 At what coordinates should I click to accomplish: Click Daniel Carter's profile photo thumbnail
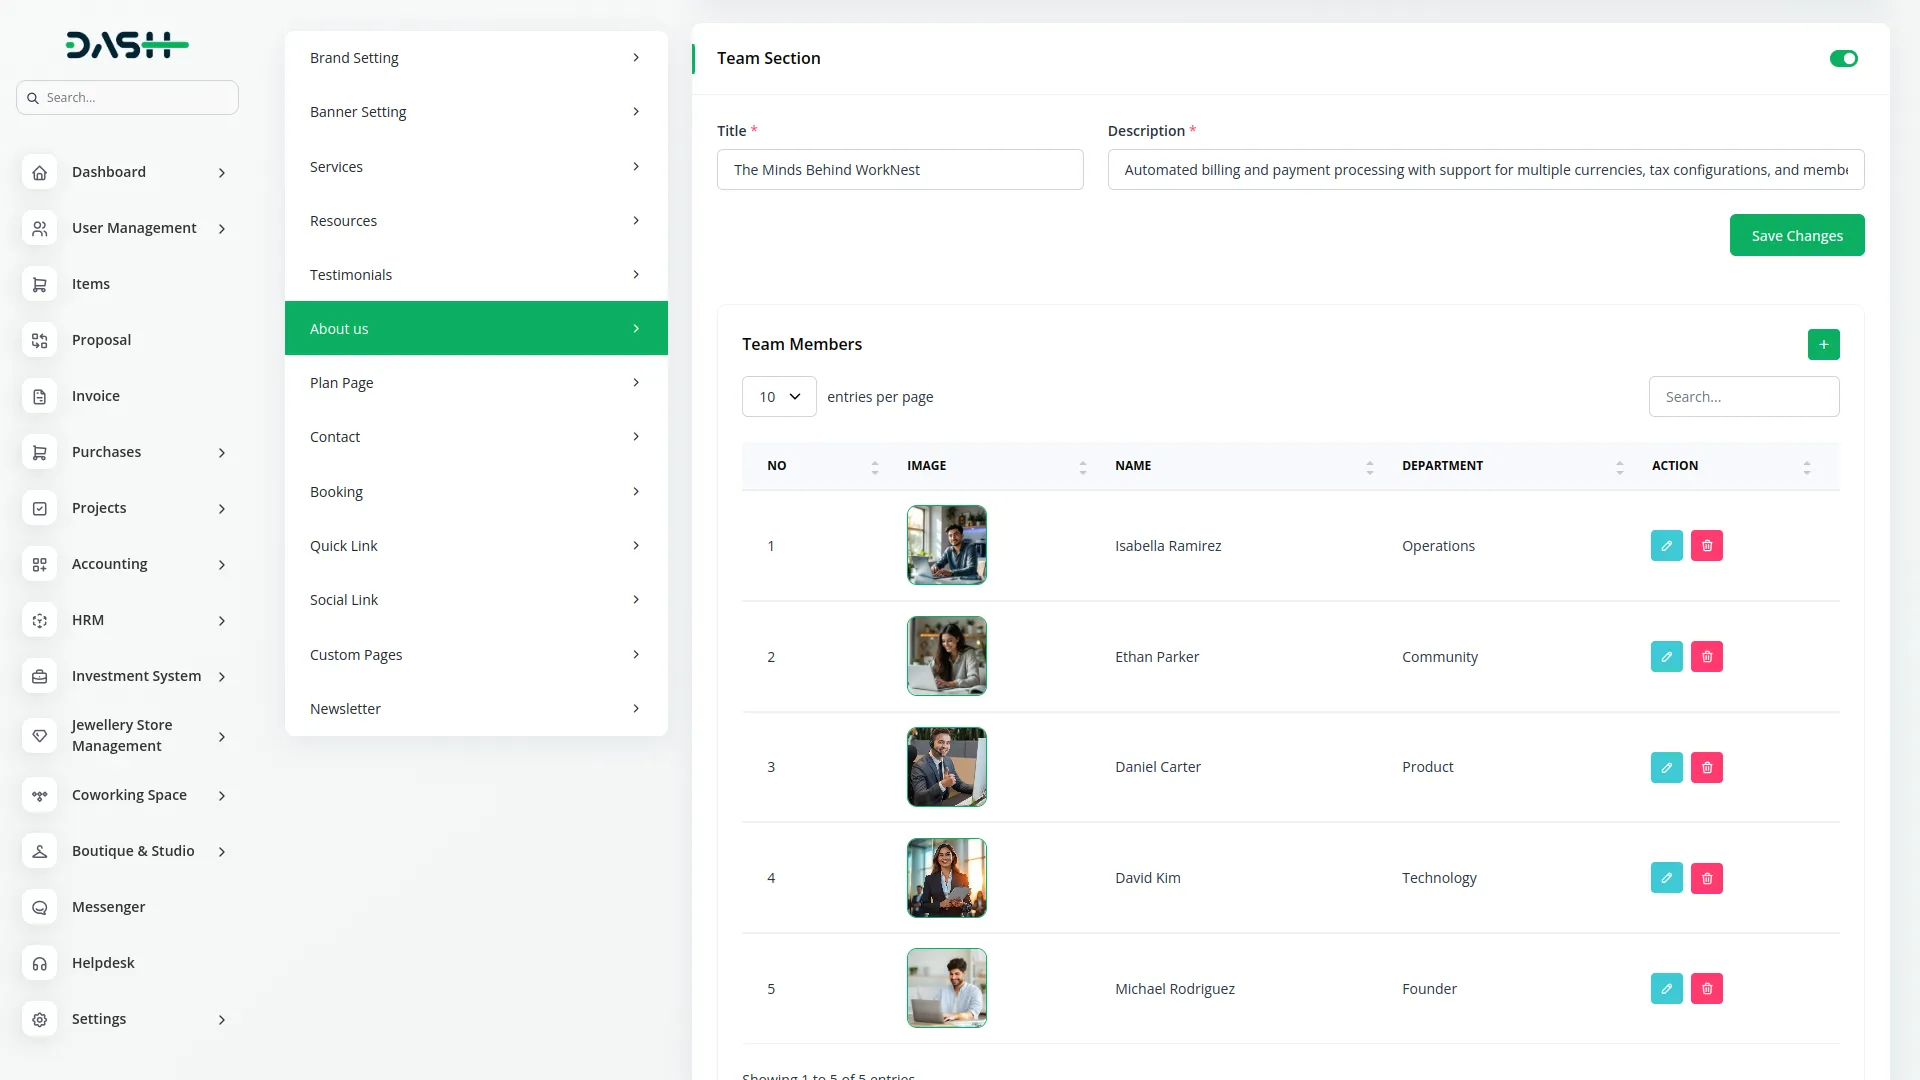(946, 766)
